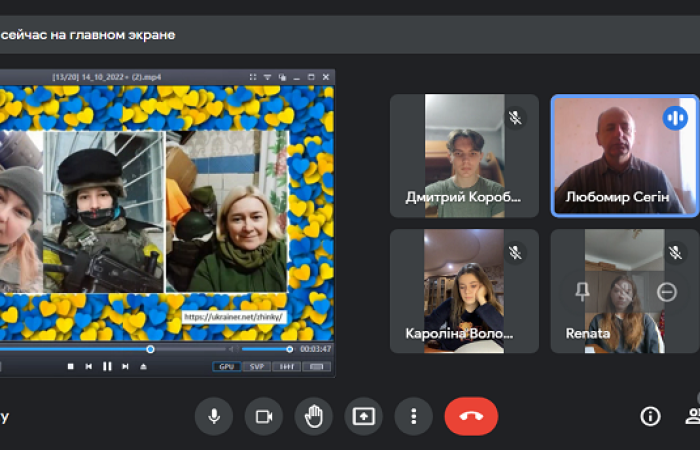Skip to the previous track in player
Image resolution: width=700 pixels, height=450 pixels.
[x=88, y=367]
